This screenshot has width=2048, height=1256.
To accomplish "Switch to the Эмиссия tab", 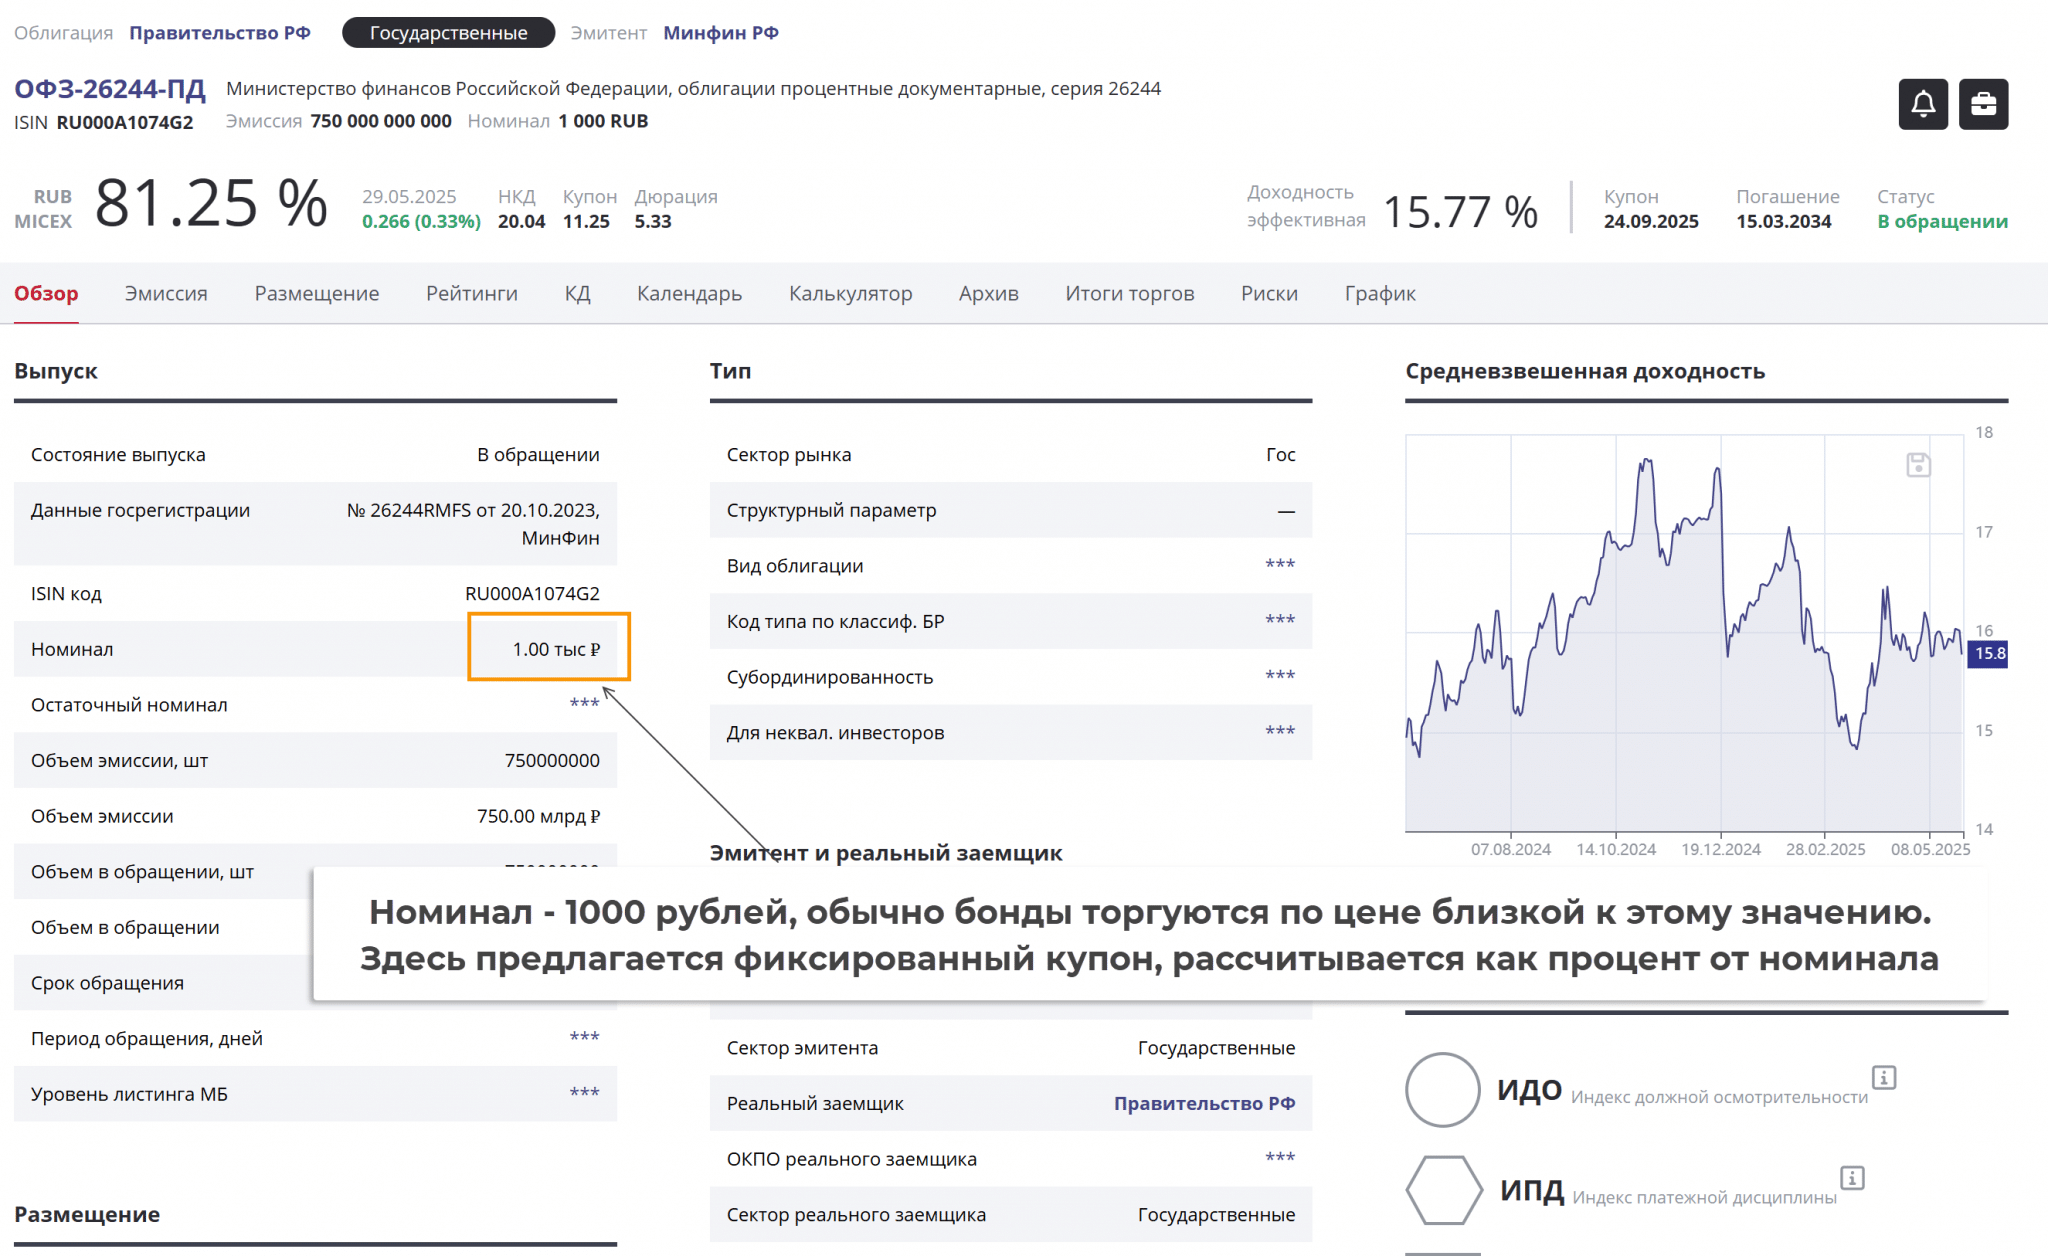I will (166, 294).
